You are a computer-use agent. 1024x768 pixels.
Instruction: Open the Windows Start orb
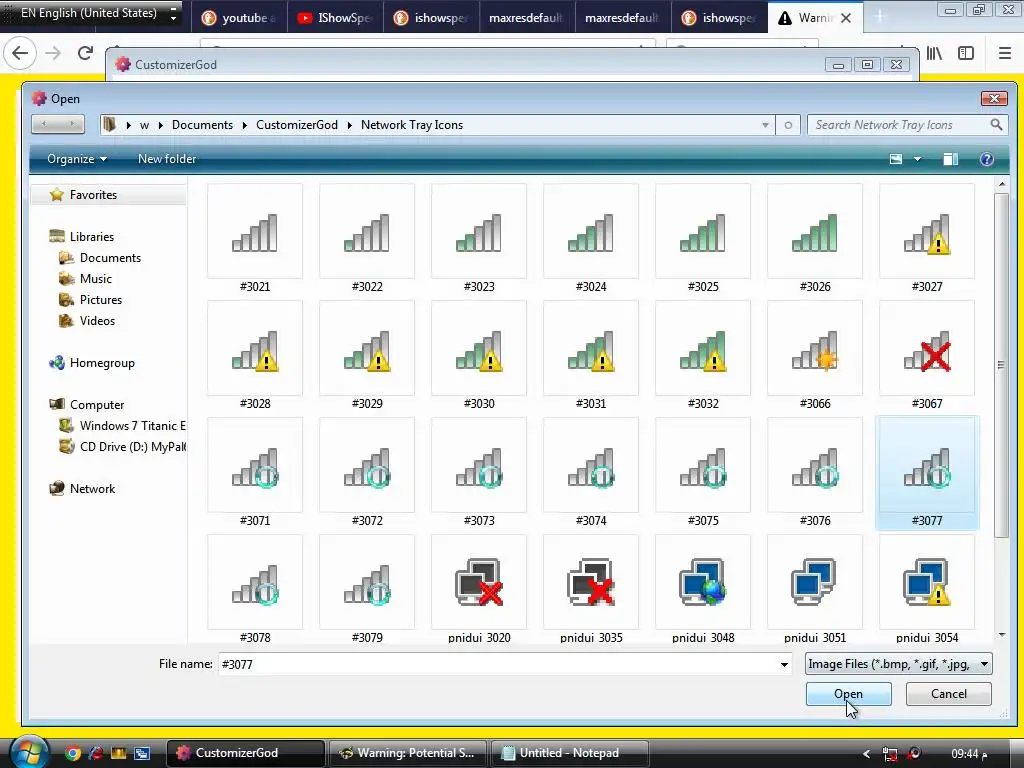29,752
